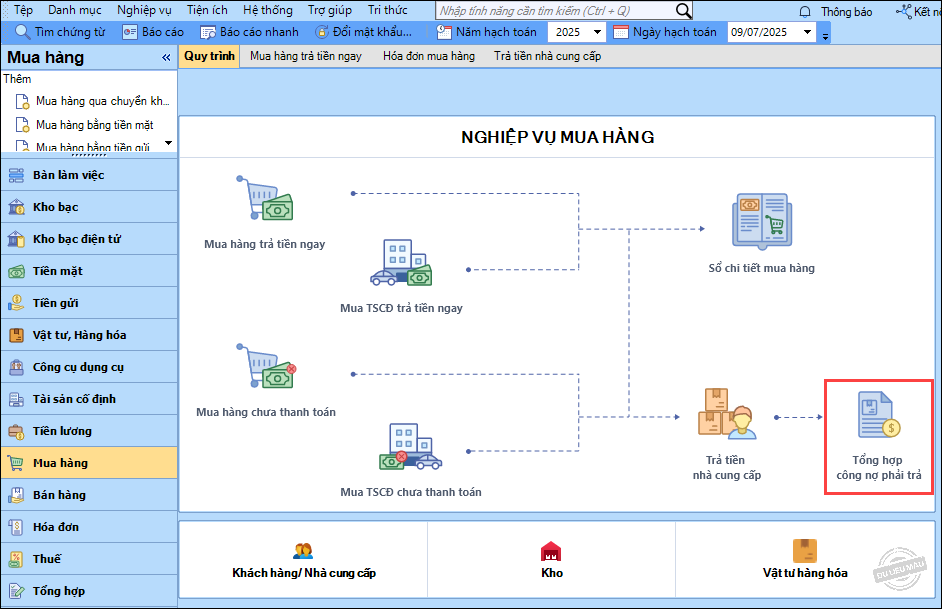Viewport: 942px width, 609px height.
Task: Switch to Mua hàng trả tiền ngay tab
Action: [306, 56]
